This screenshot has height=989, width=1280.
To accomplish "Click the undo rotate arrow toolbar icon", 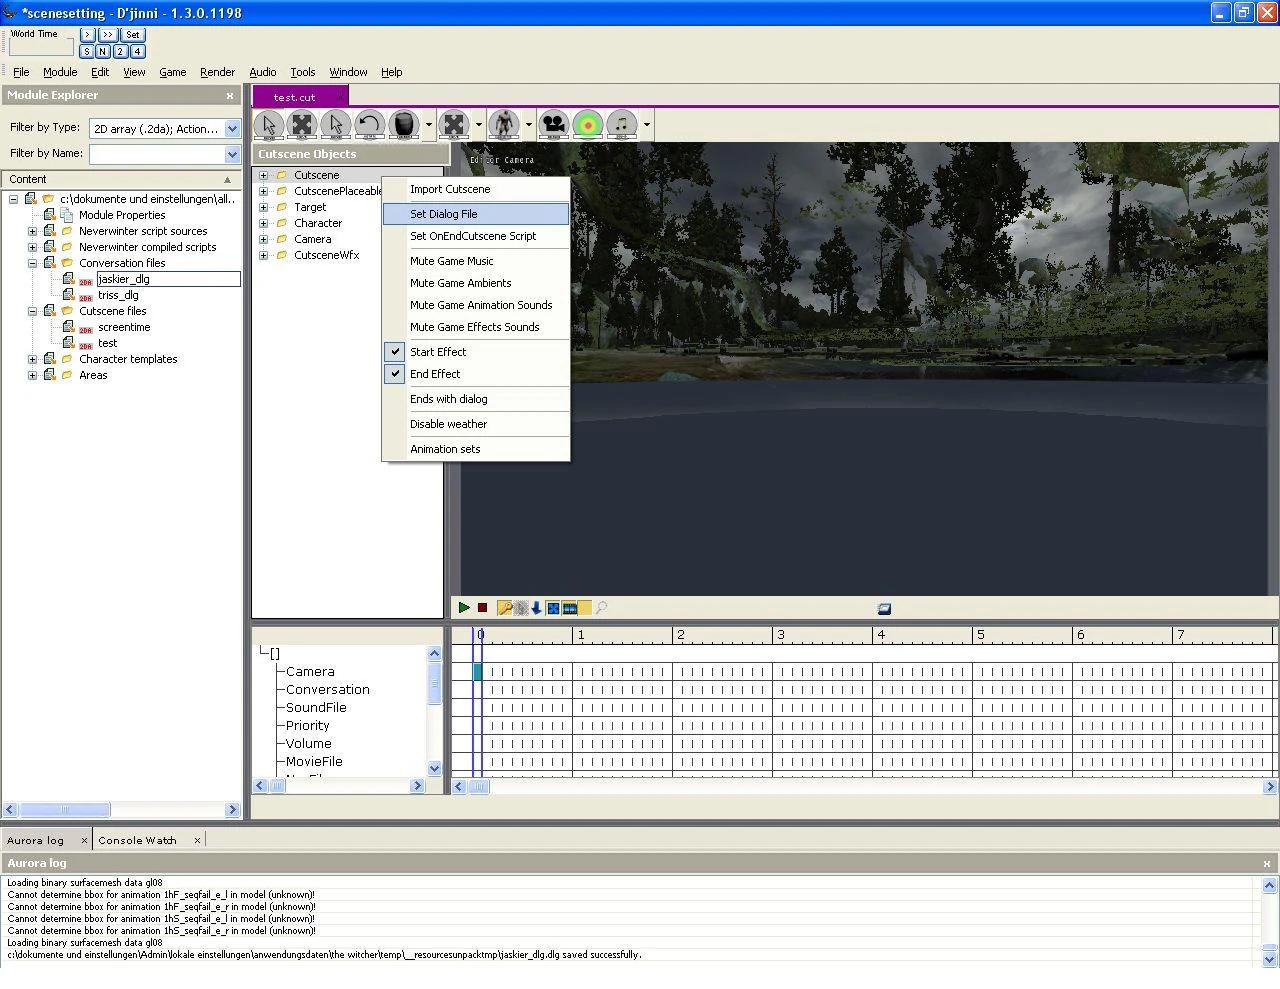I will (370, 125).
